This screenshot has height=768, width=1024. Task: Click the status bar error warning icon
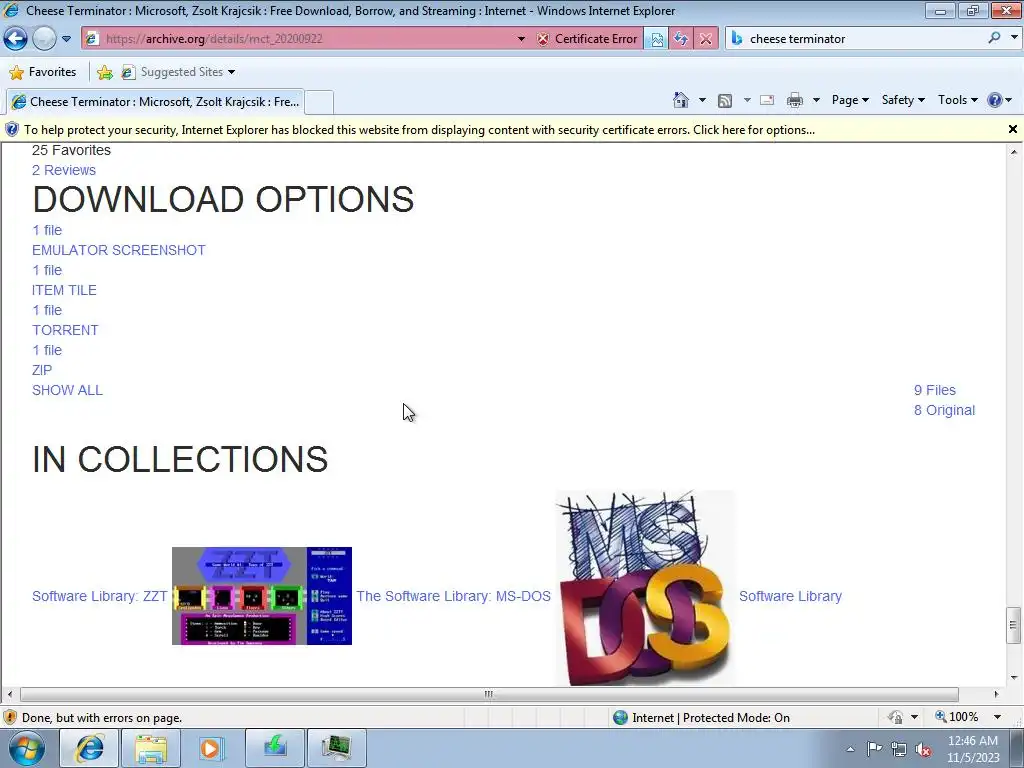(10, 718)
